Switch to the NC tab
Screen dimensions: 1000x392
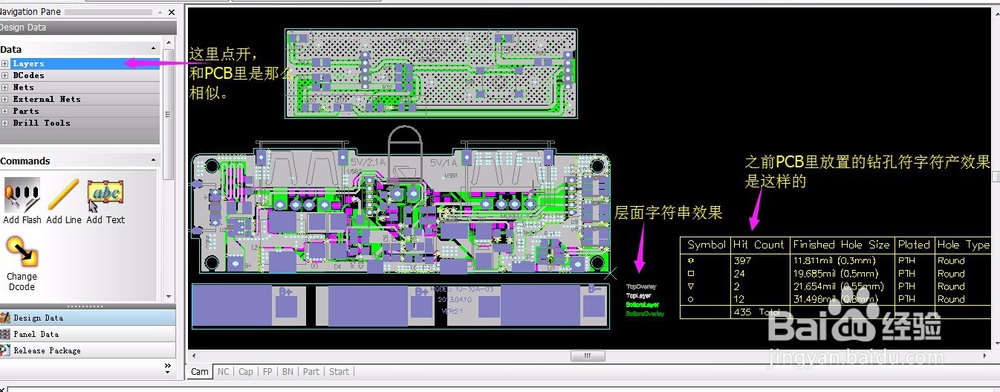[223, 371]
